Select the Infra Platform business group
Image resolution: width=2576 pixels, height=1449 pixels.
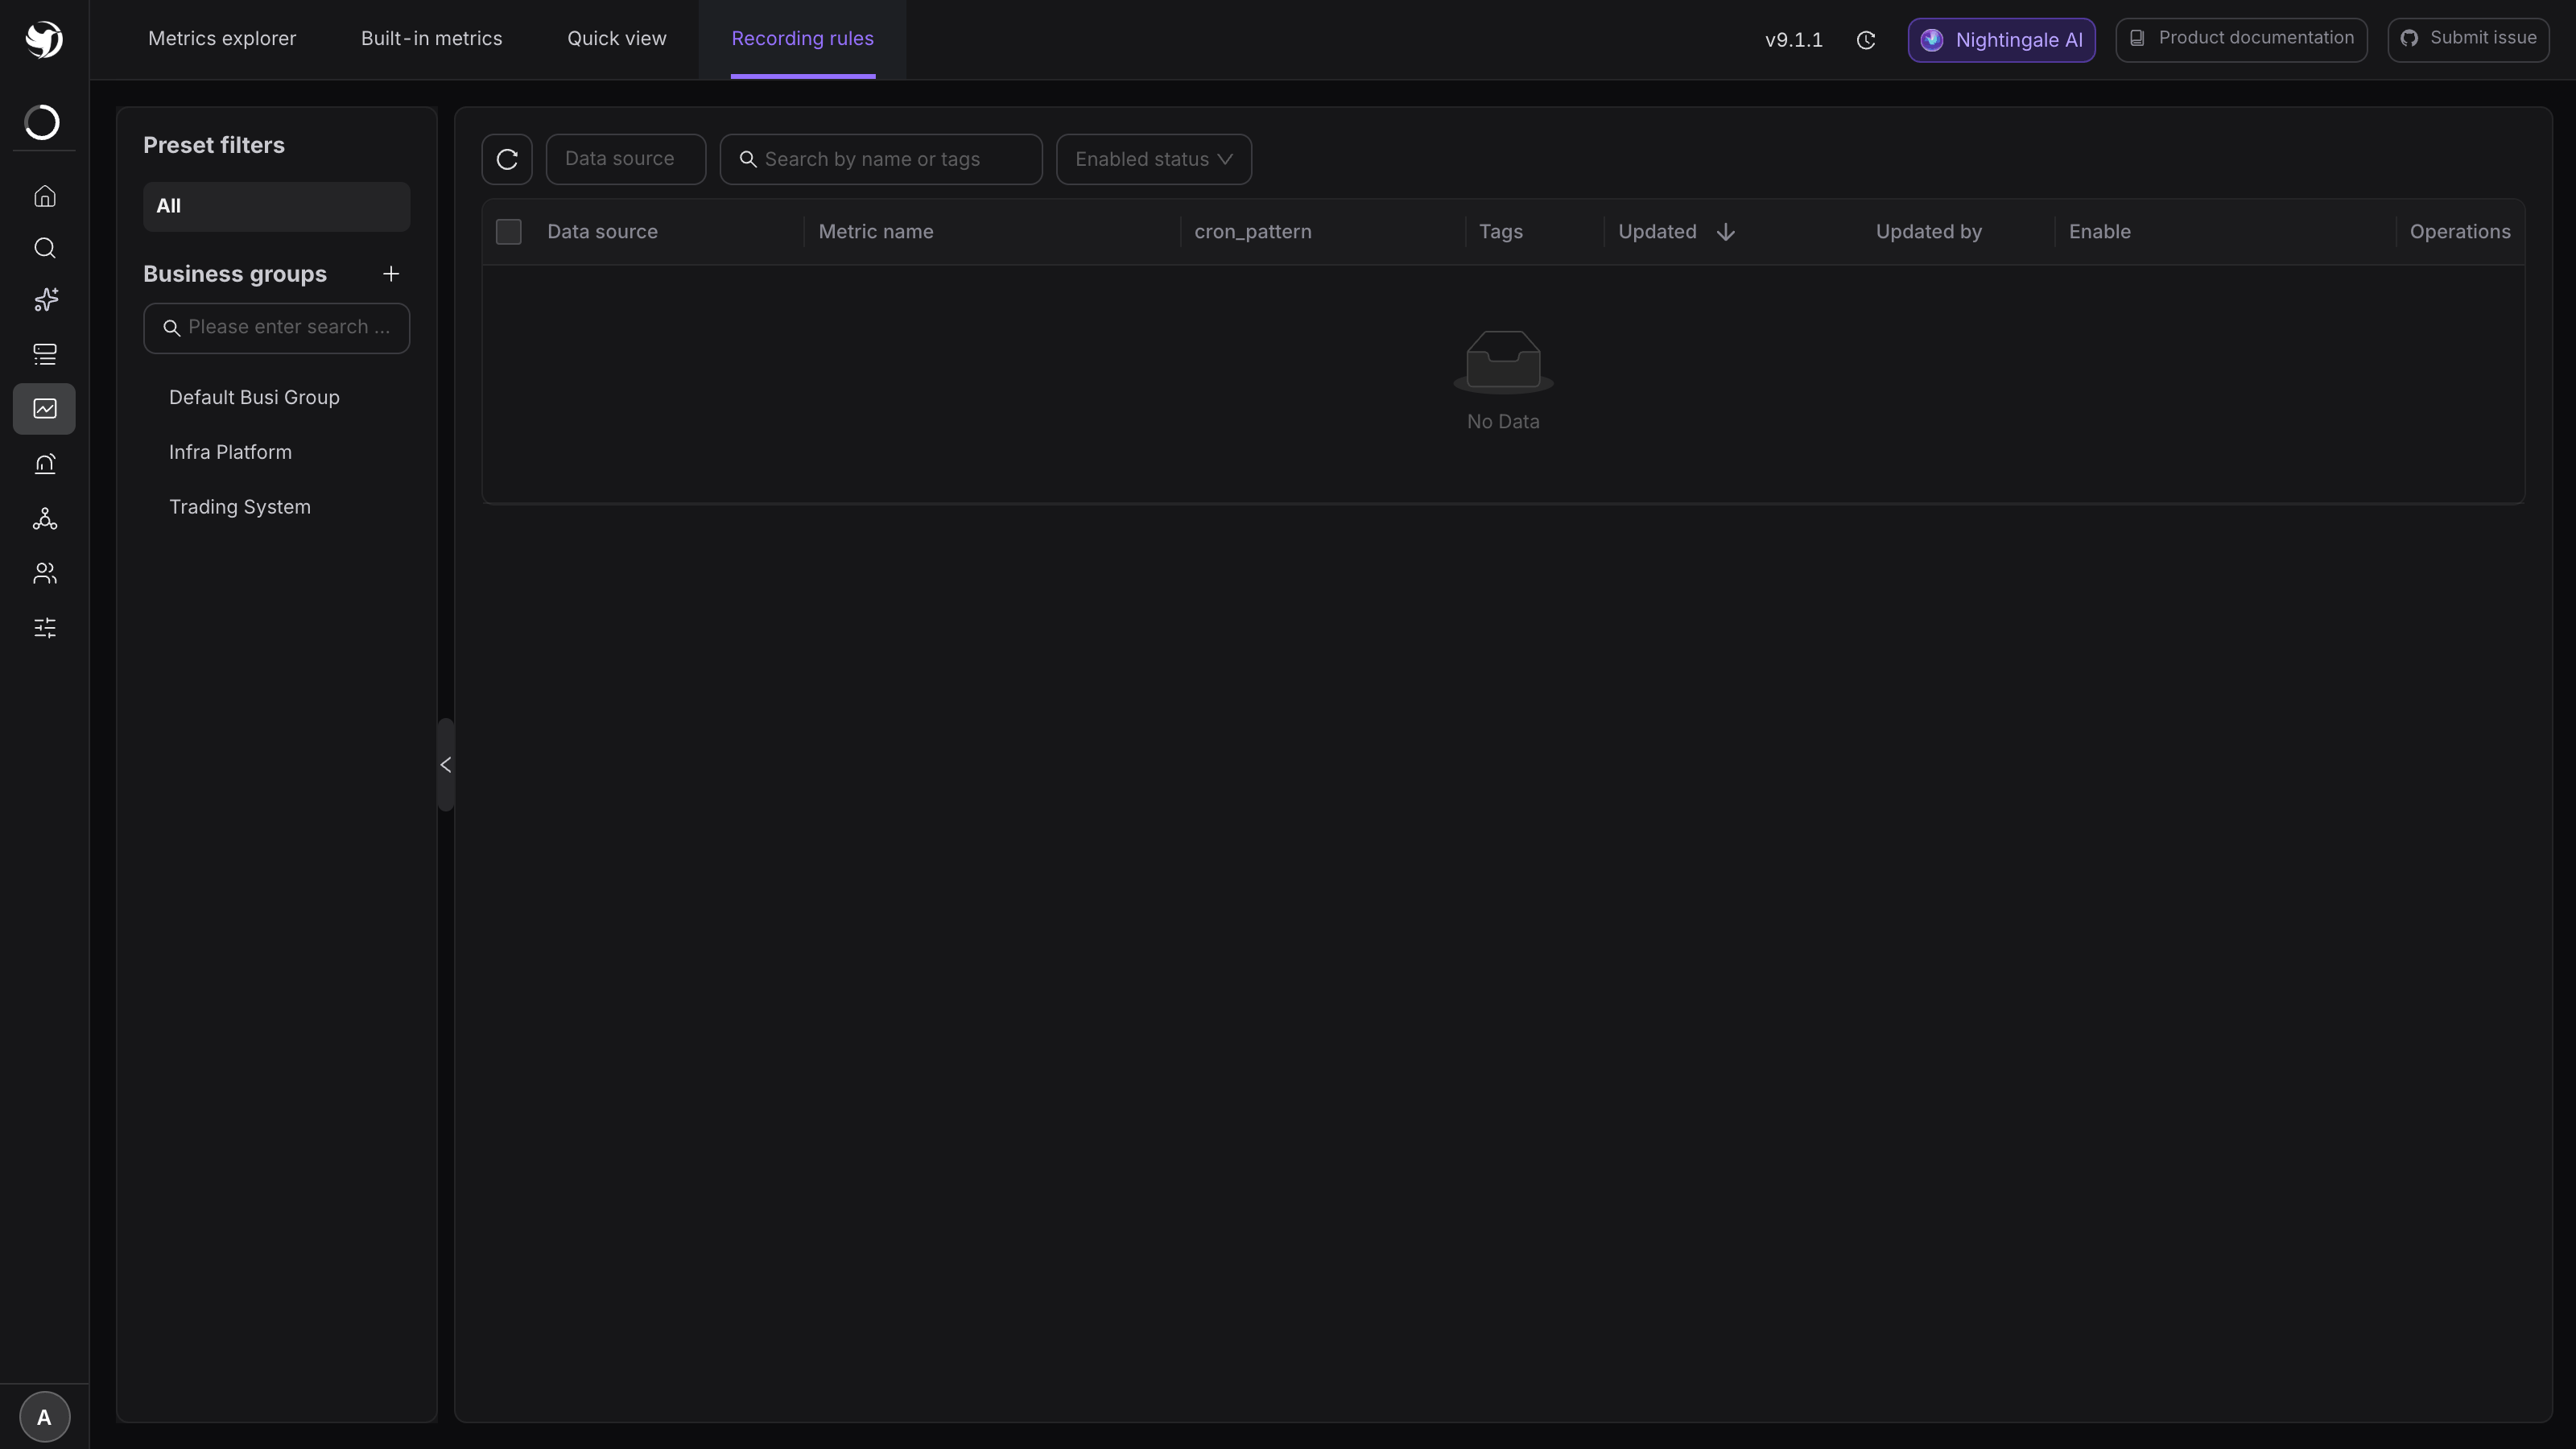(231, 452)
